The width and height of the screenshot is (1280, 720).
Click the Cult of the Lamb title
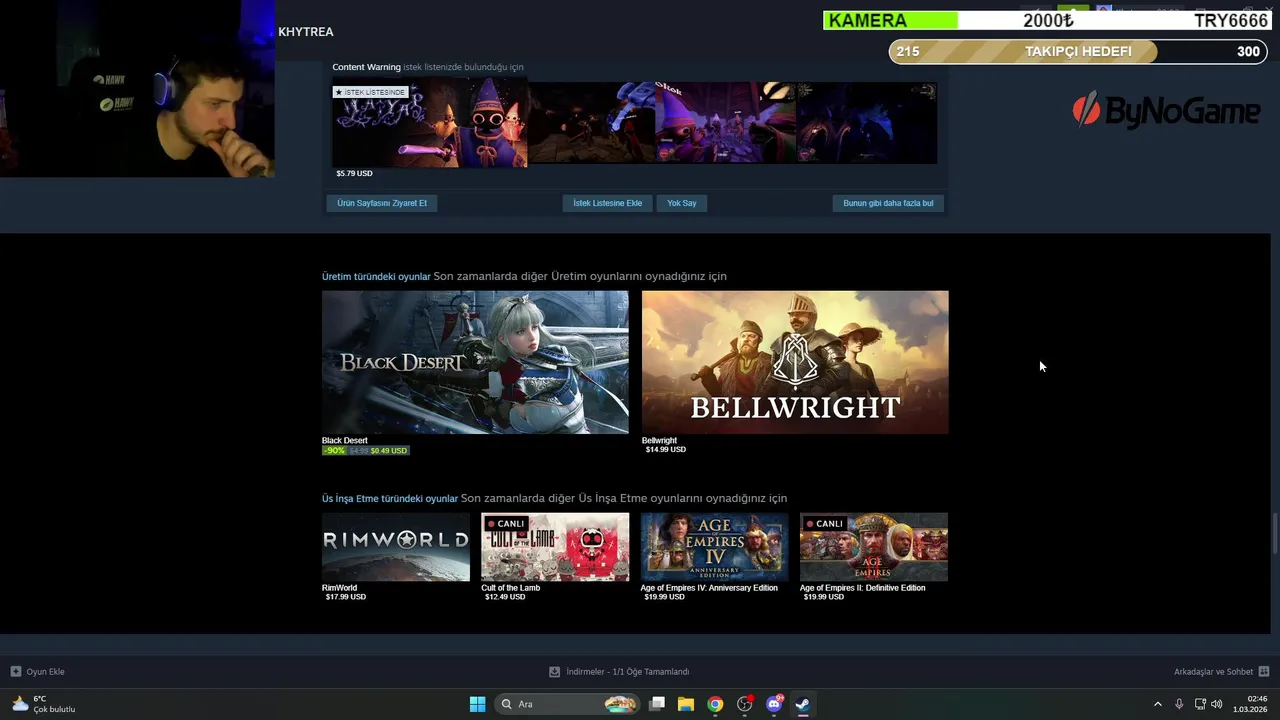(510, 588)
